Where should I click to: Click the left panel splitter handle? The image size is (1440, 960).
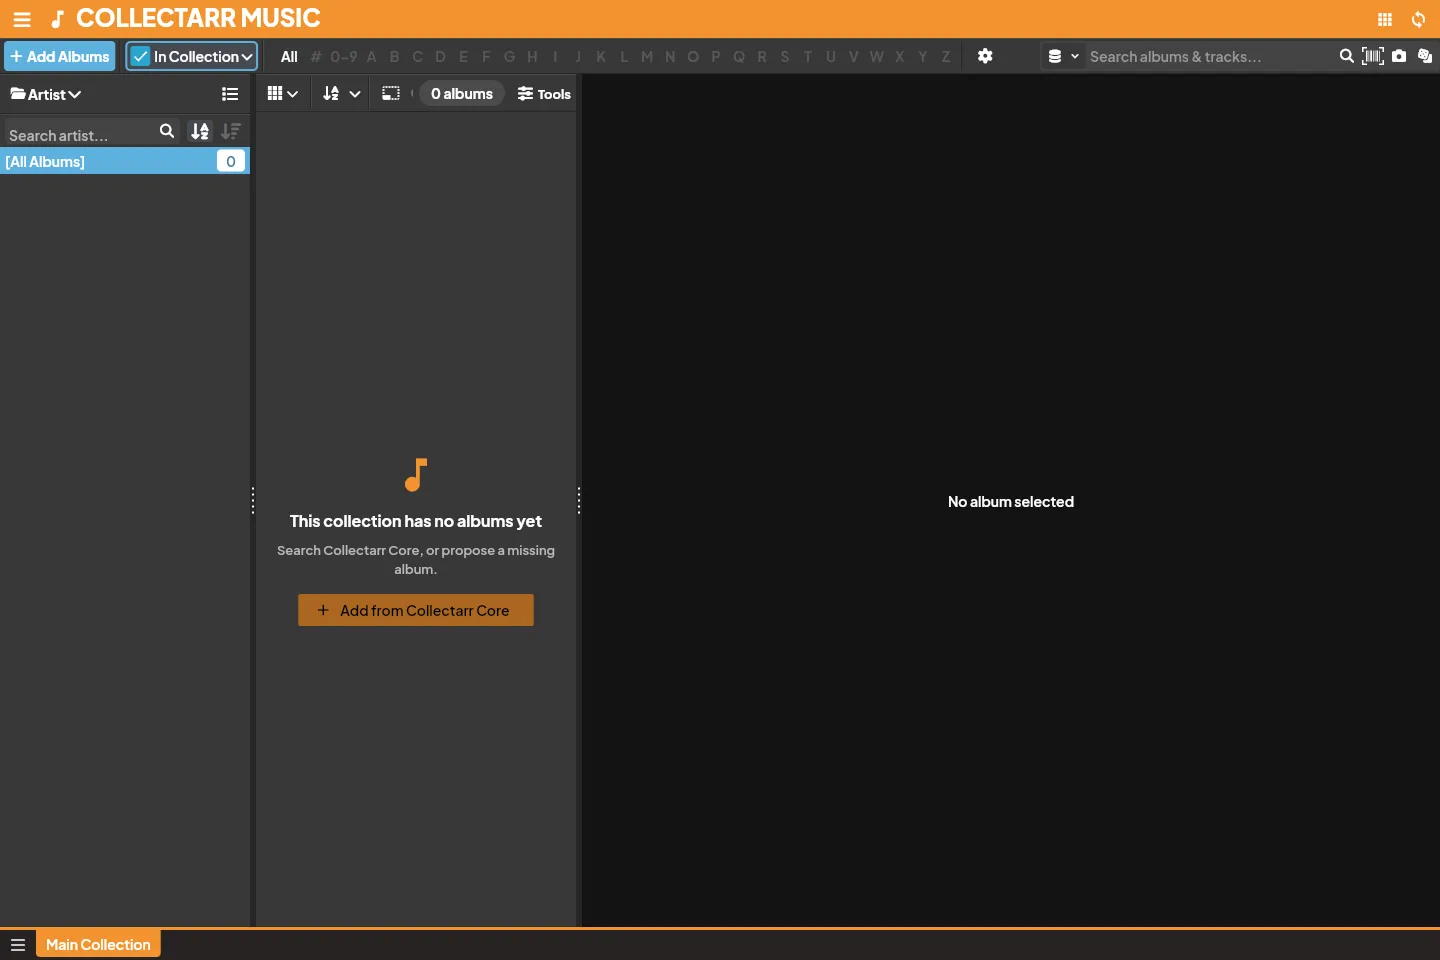tap(253, 500)
